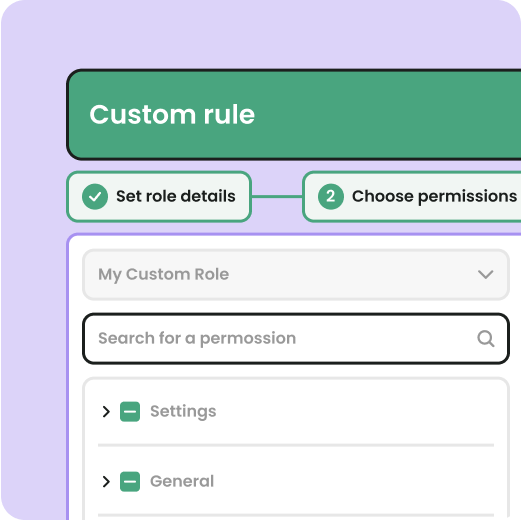521x520 pixels.
Task: Click the divider line below the Settings row
Action: click(x=296, y=445)
